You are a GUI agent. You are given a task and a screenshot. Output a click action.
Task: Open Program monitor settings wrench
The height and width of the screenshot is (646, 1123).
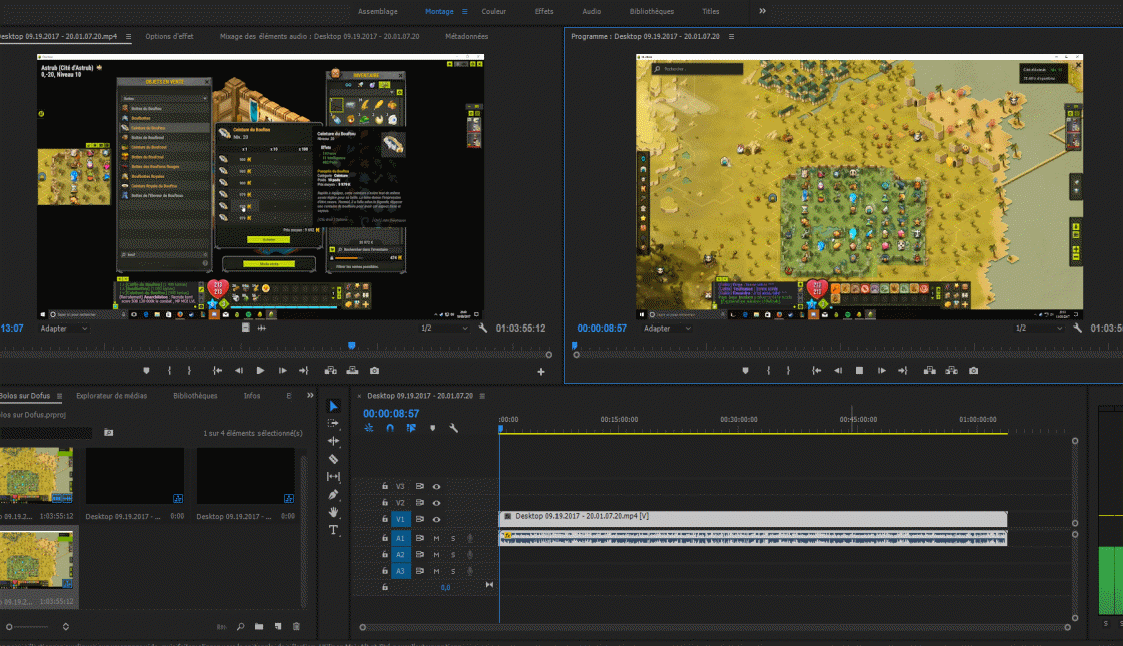pyautogui.click(x=1077, y=328)
